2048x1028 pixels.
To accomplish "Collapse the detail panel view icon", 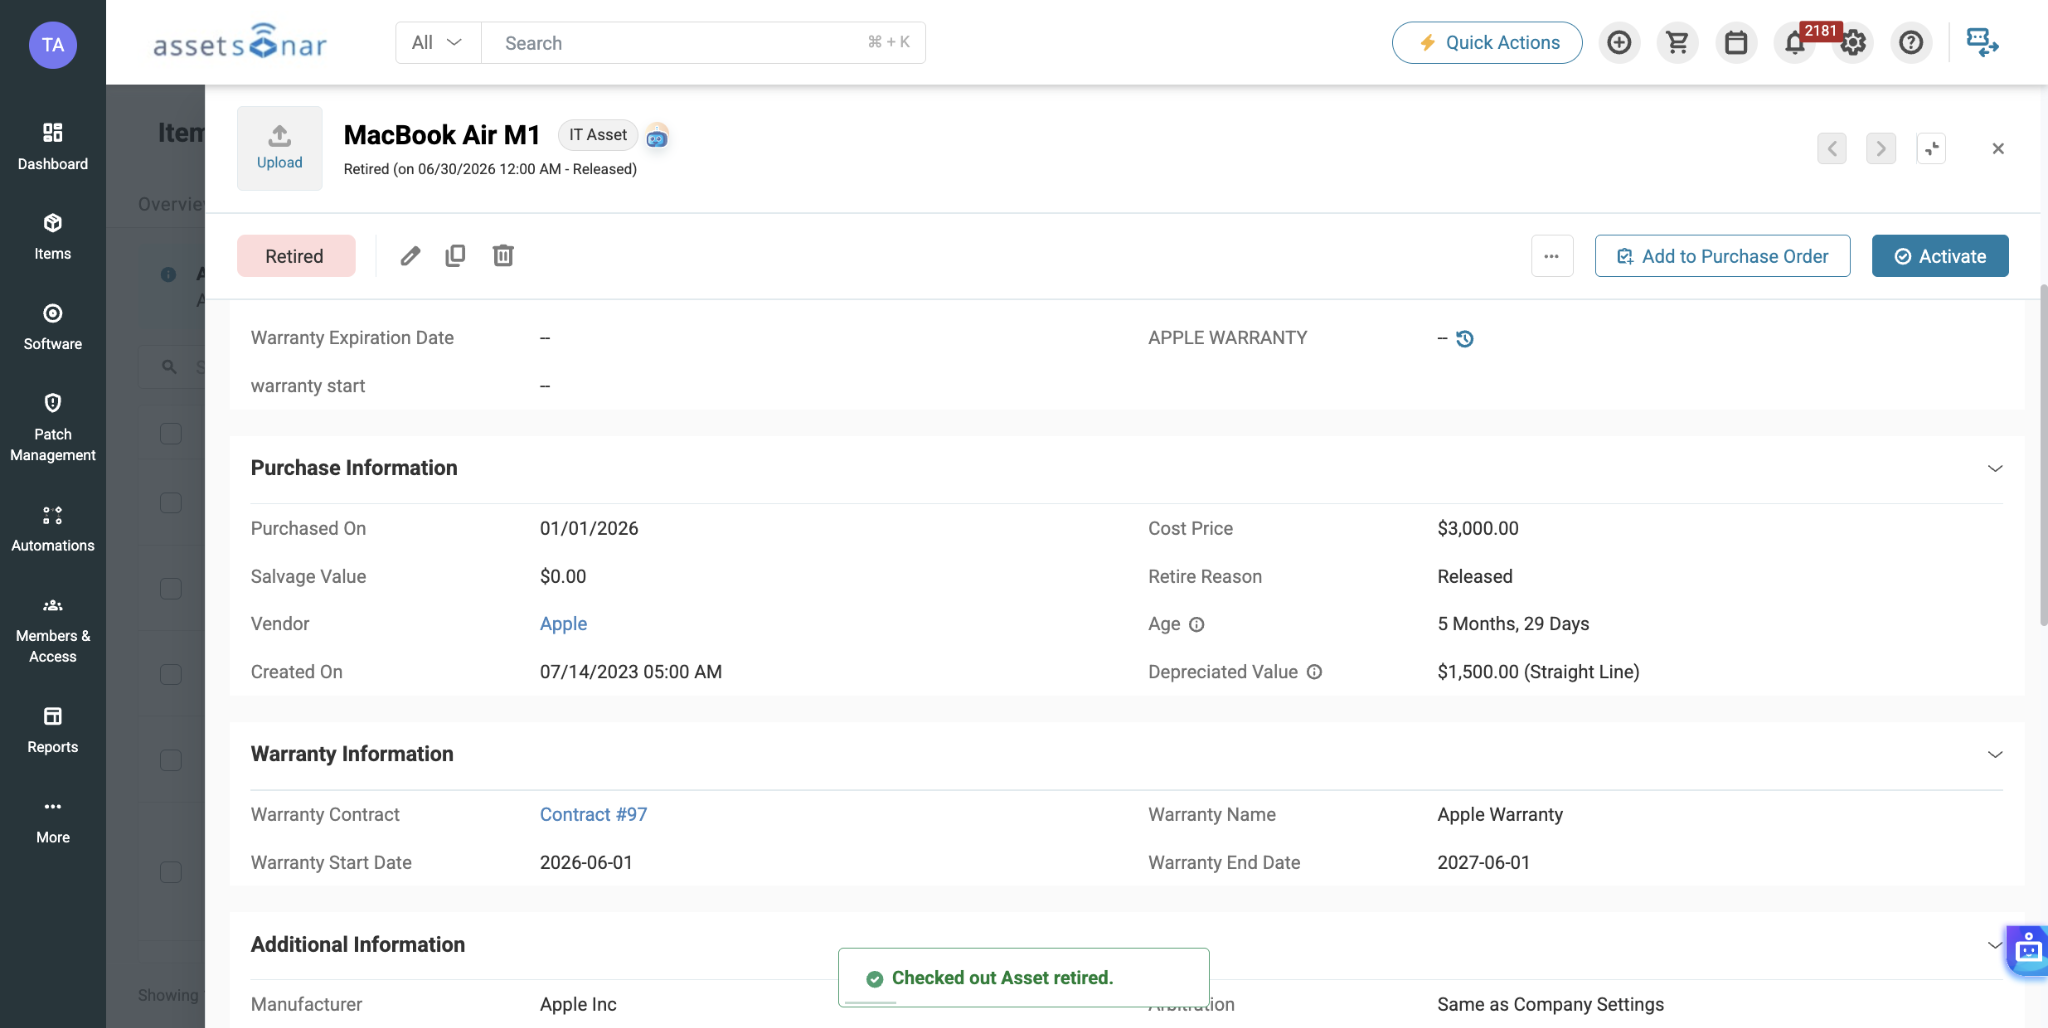I will 1931,149.
